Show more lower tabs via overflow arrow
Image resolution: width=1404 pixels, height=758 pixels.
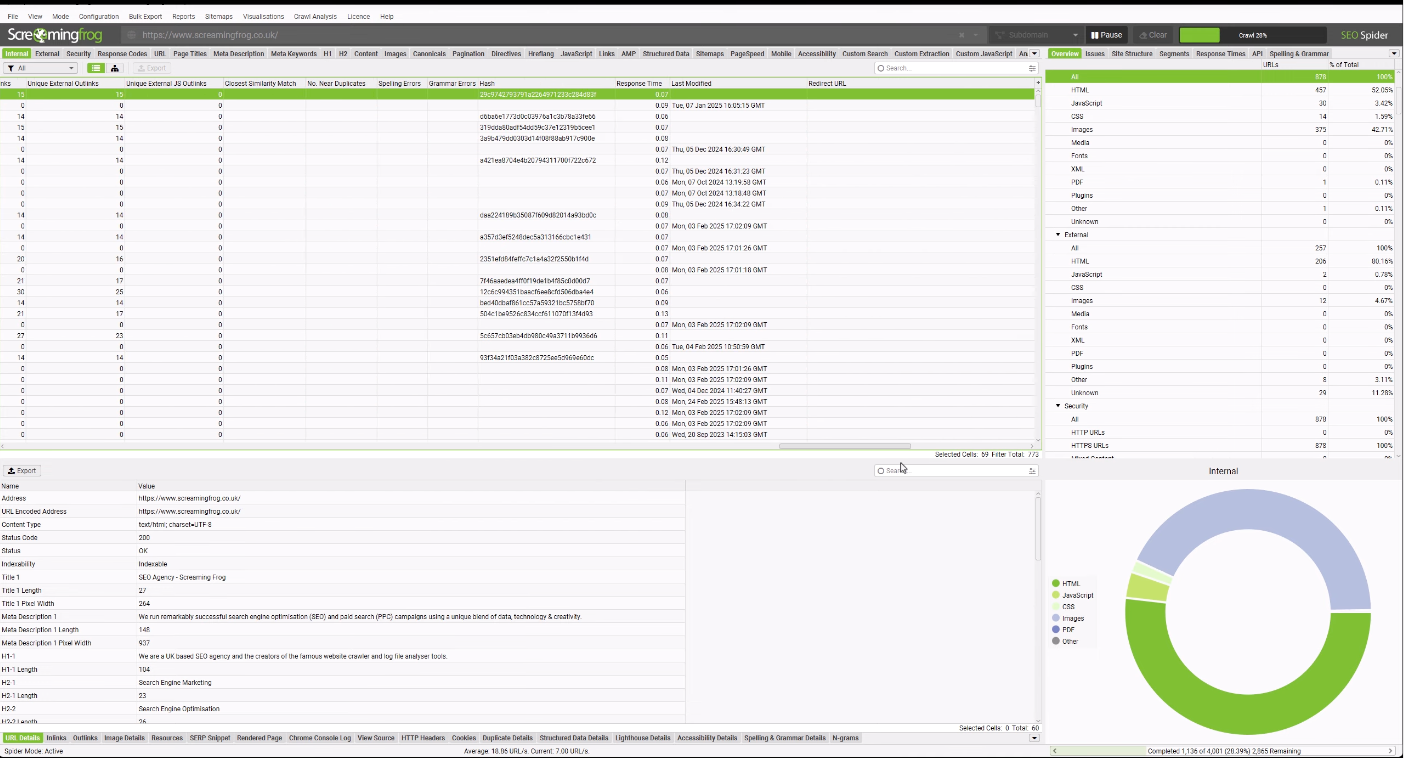(1035, 738)
